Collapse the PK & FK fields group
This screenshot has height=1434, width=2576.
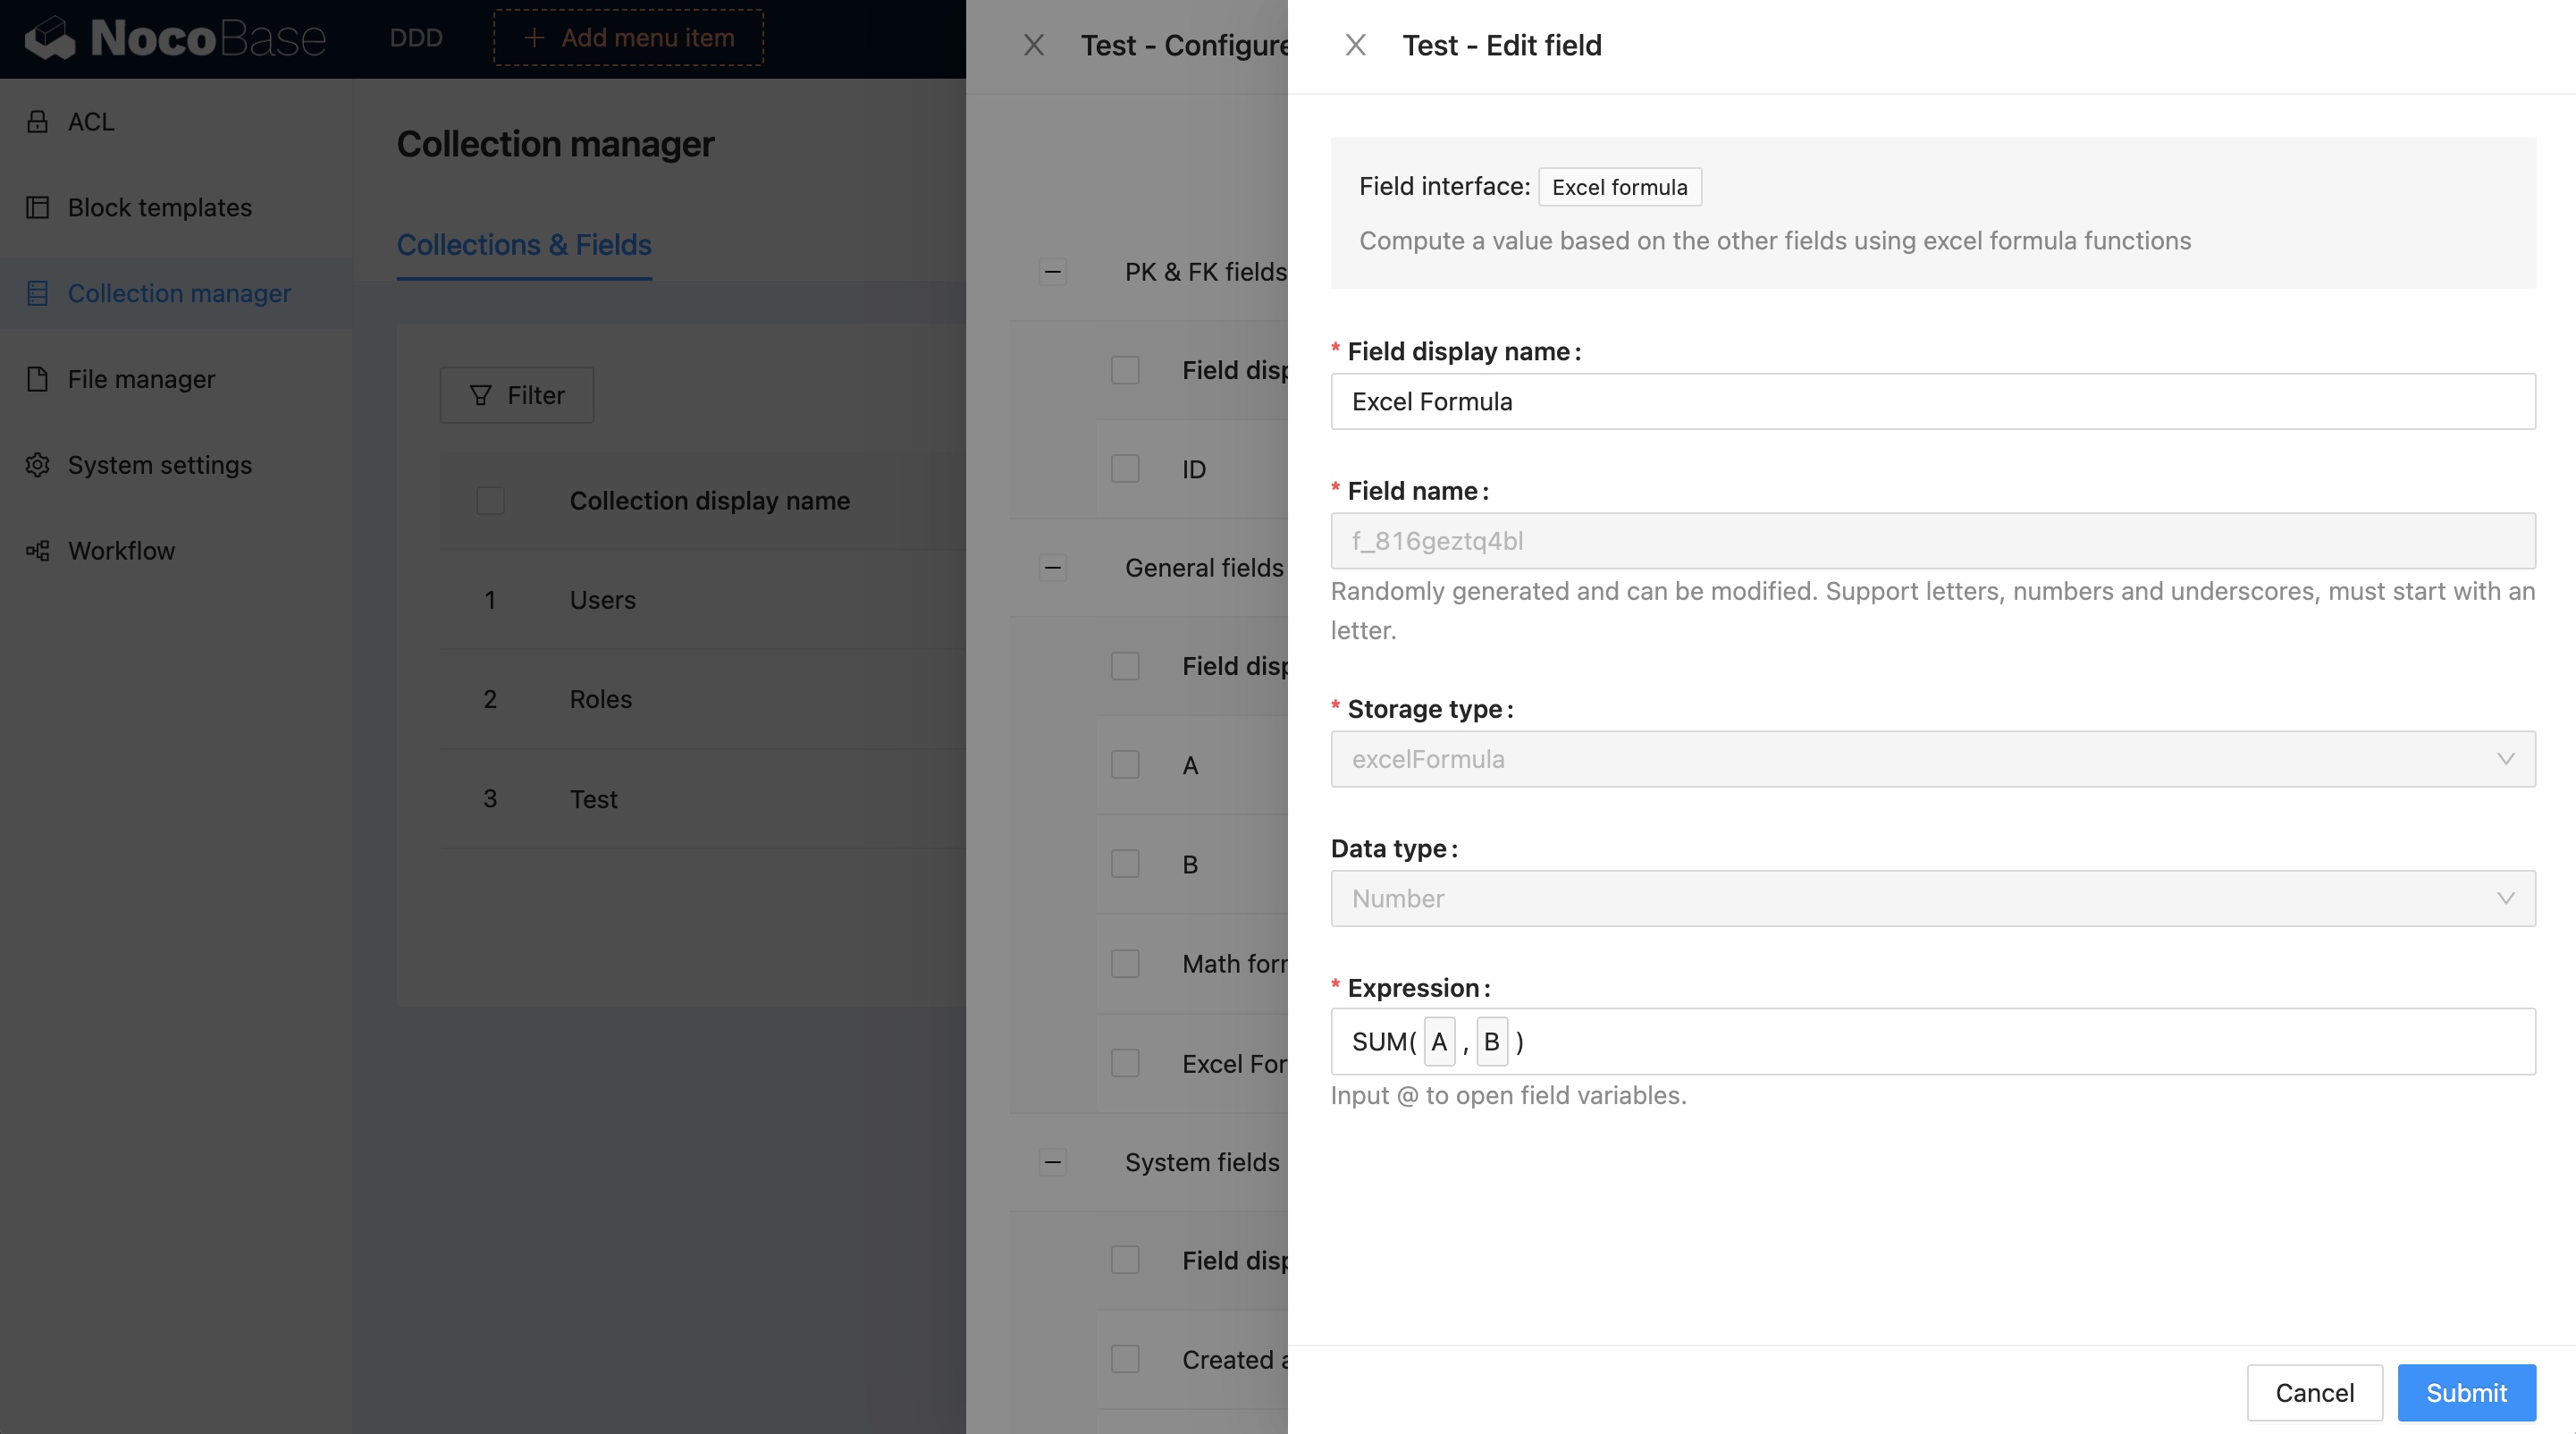tap(1052, 272)
